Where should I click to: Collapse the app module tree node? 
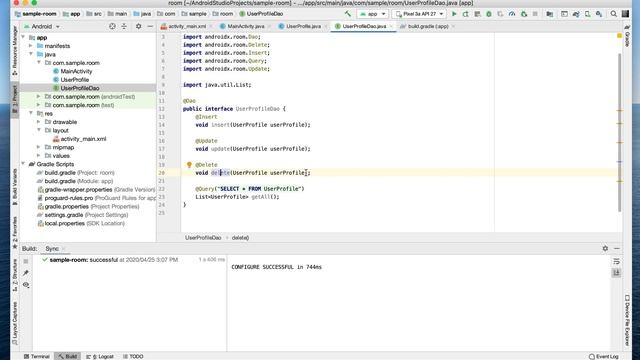pos(23,37)
